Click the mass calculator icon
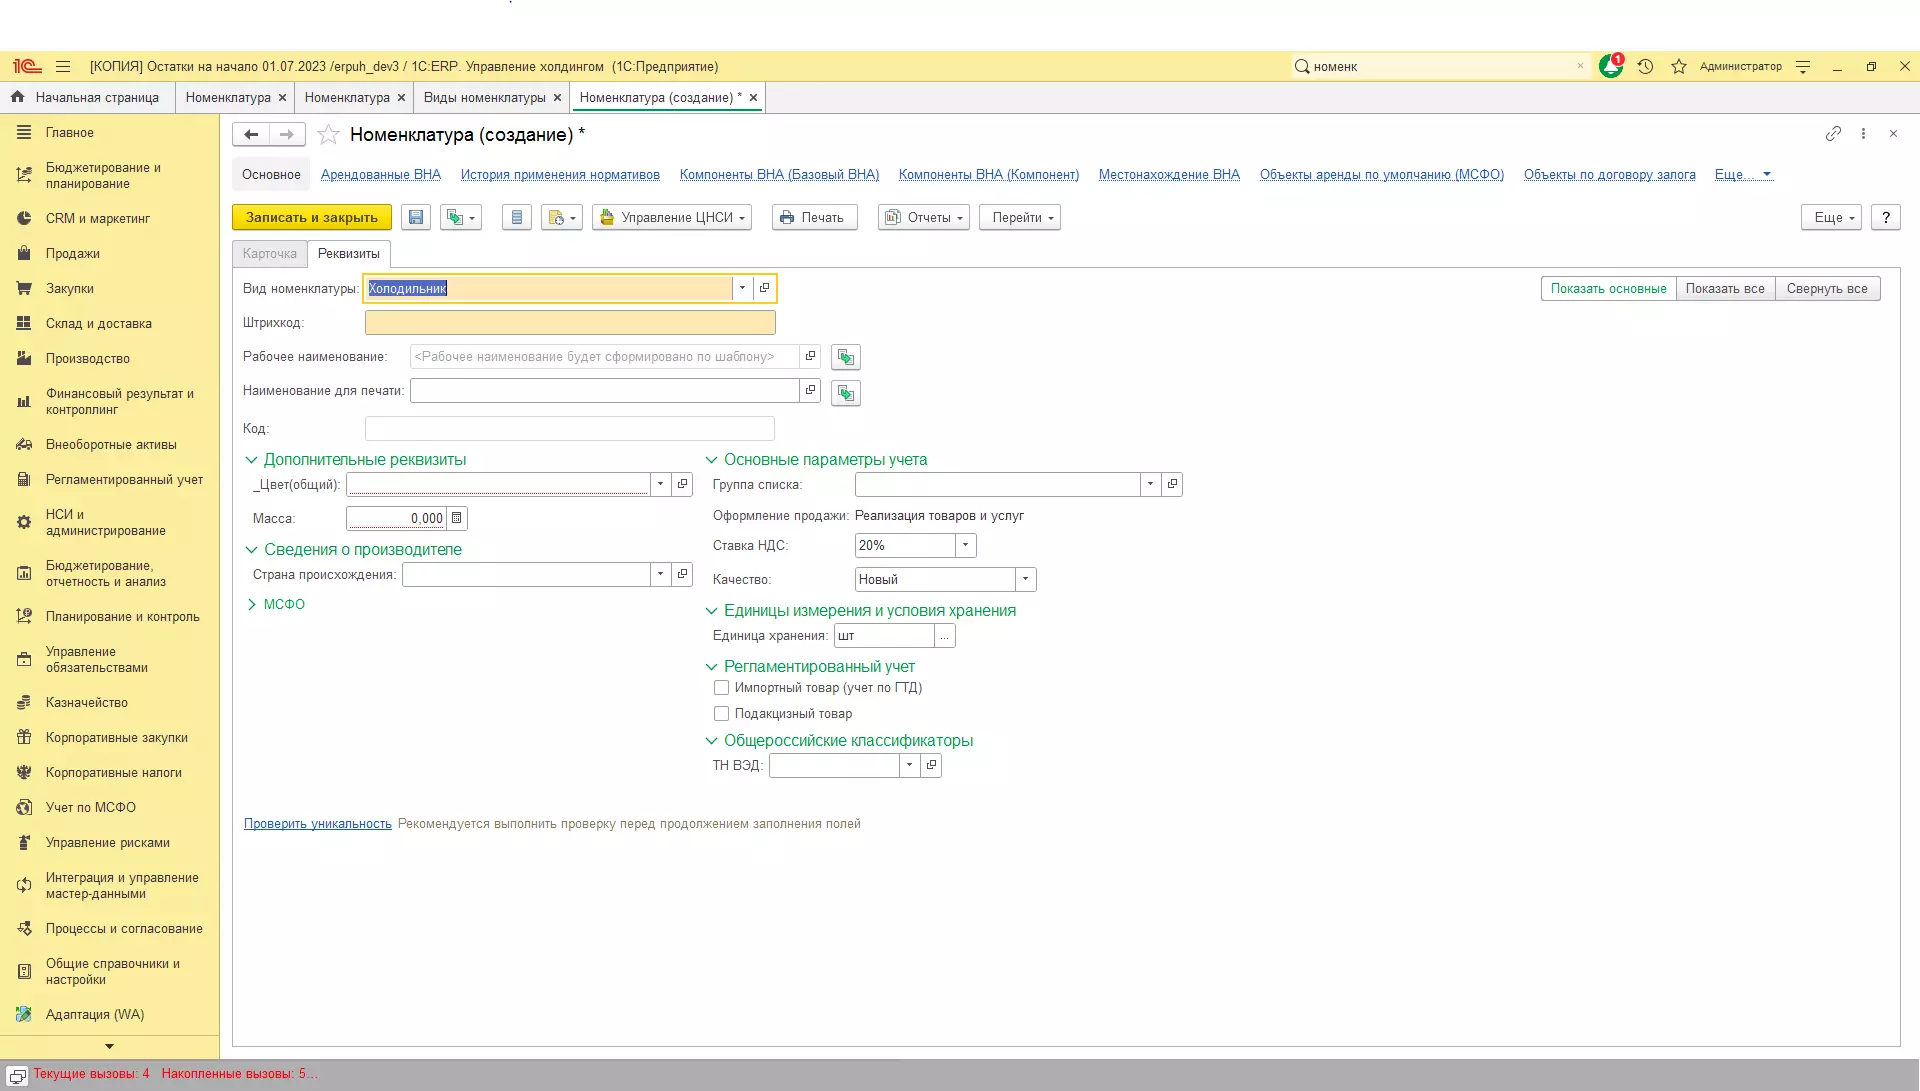Screen dimensions: 1920x1091 pyautogui.click(x=457, y=518)
